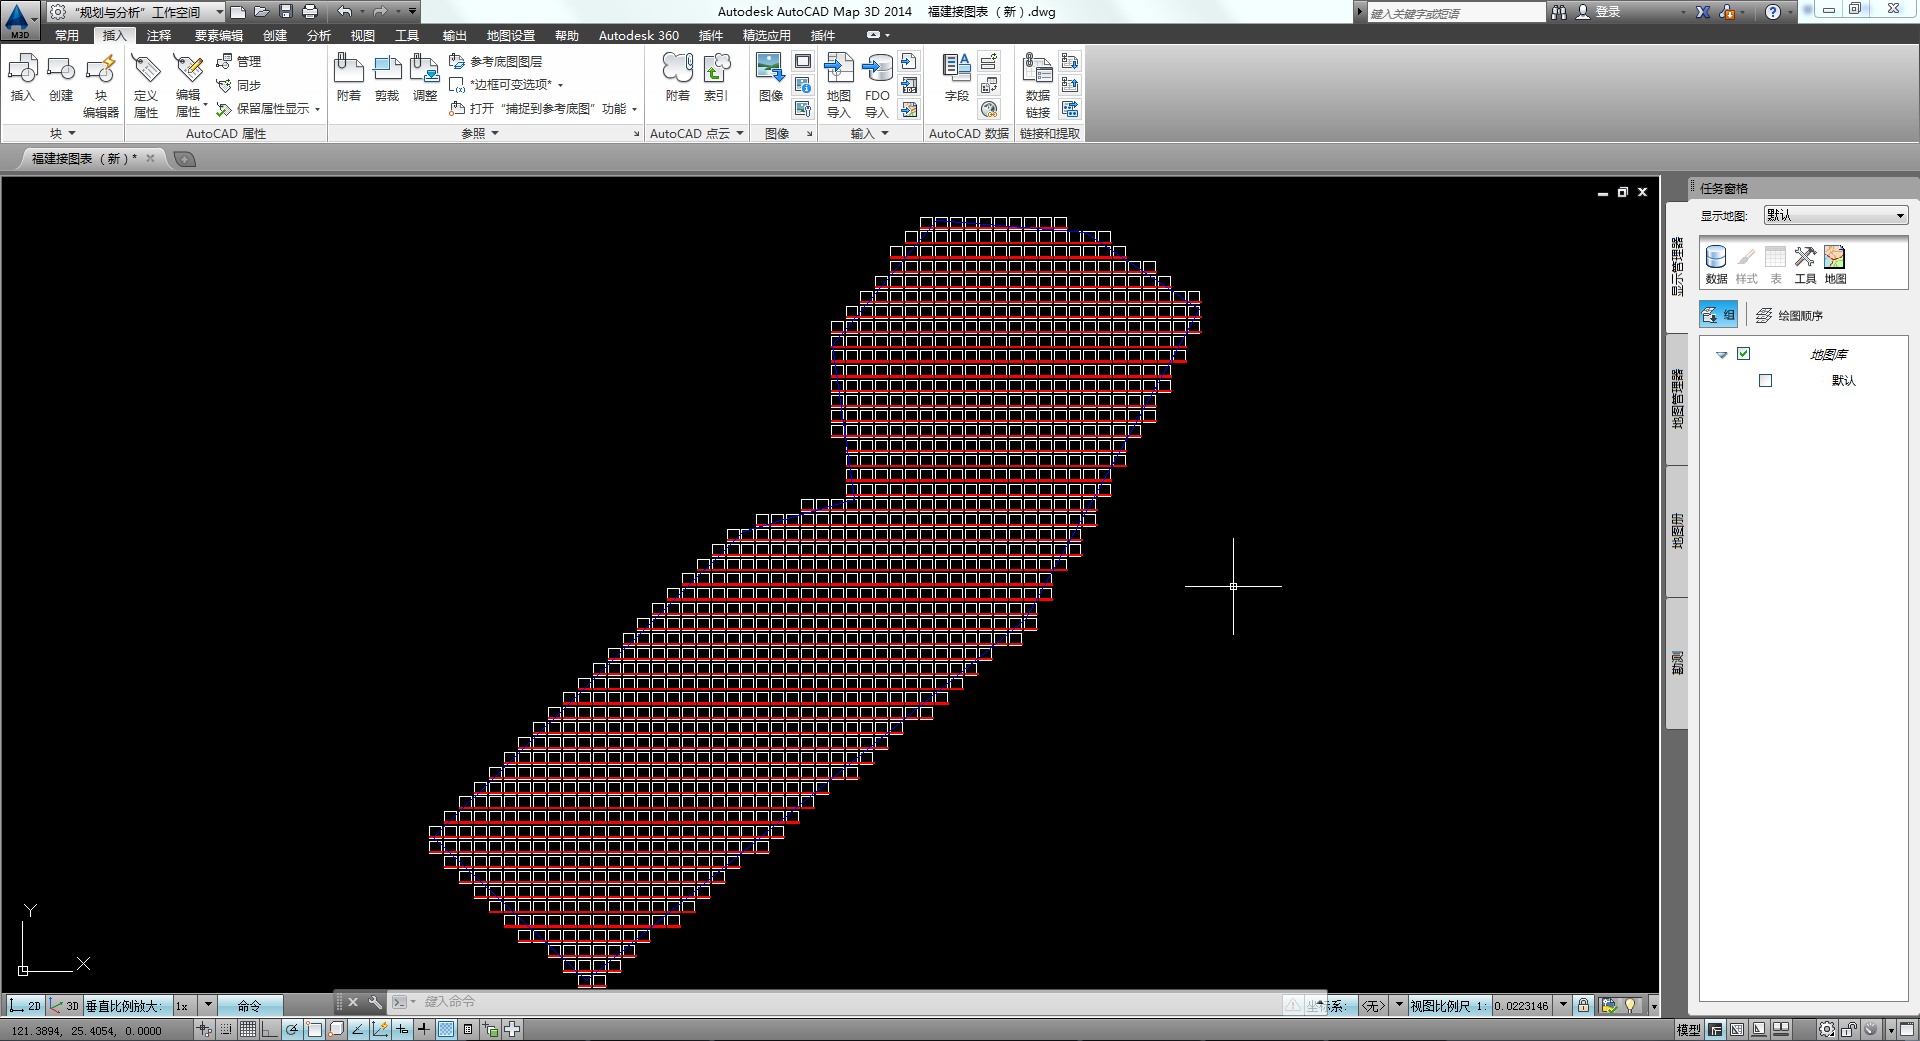Open the 注释 ribbon tab
Viewport: 1920px width, 1041px height.
159,35
